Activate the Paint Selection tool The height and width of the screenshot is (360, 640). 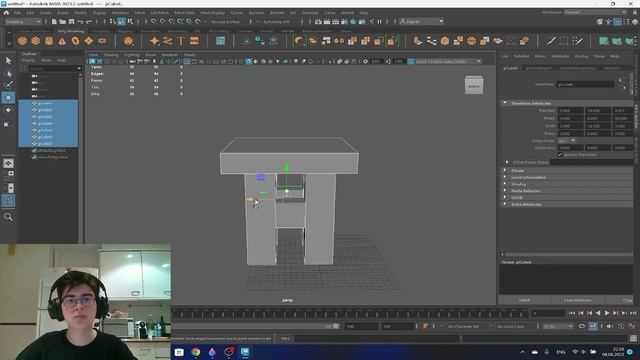pyautogui.click(x=8, y=85)
